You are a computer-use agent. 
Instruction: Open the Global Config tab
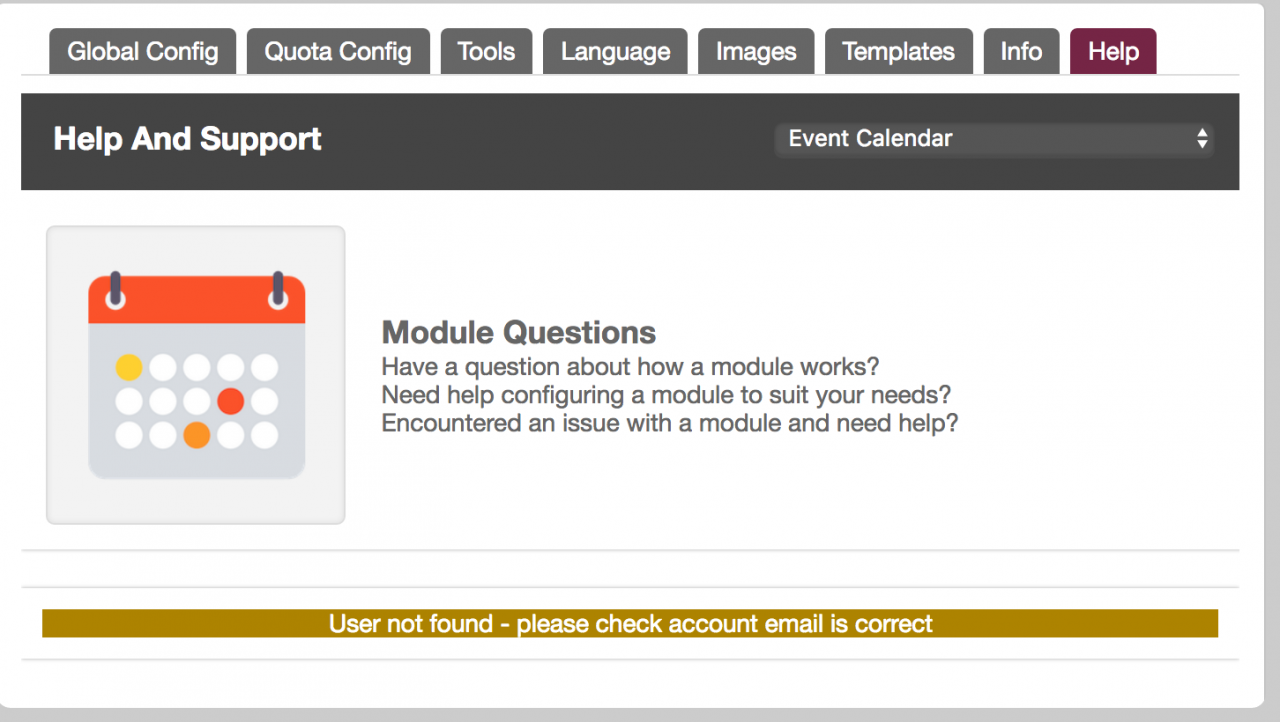tap(143, 52)
